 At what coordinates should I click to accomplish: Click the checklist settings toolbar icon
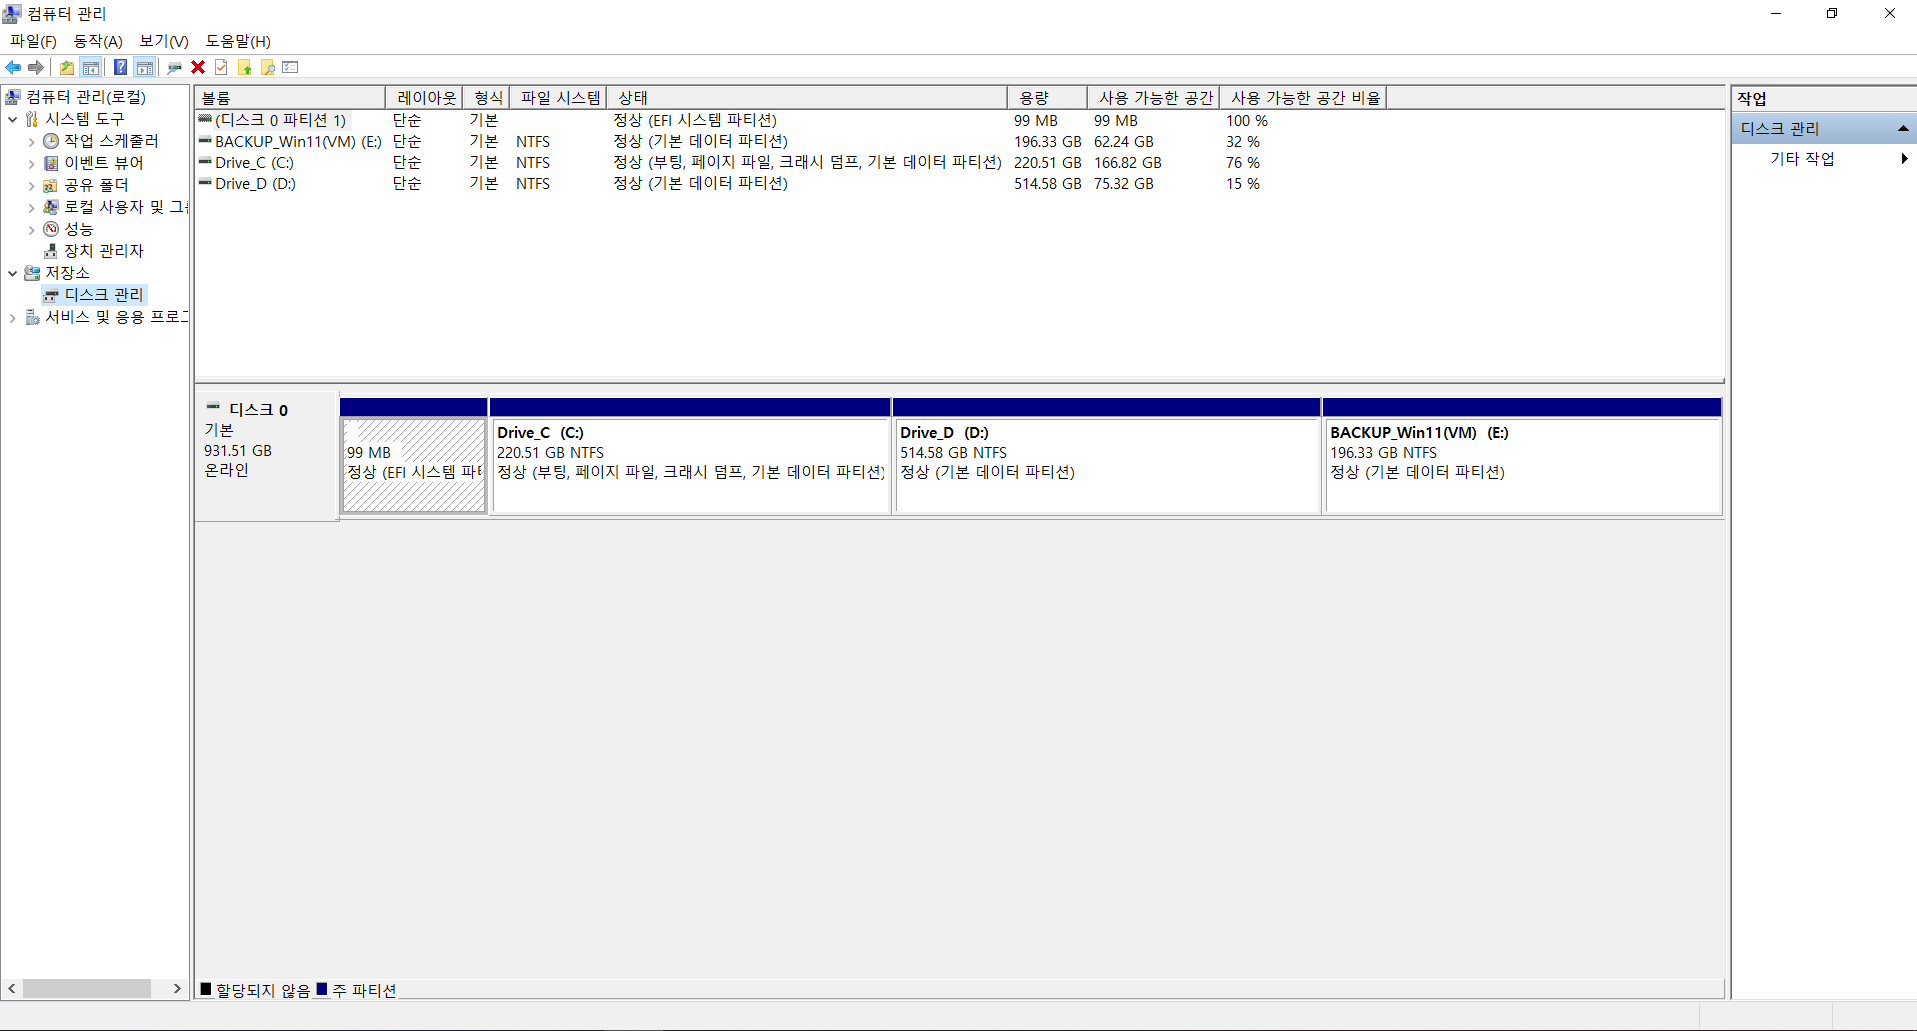click(x=291, y=67)
